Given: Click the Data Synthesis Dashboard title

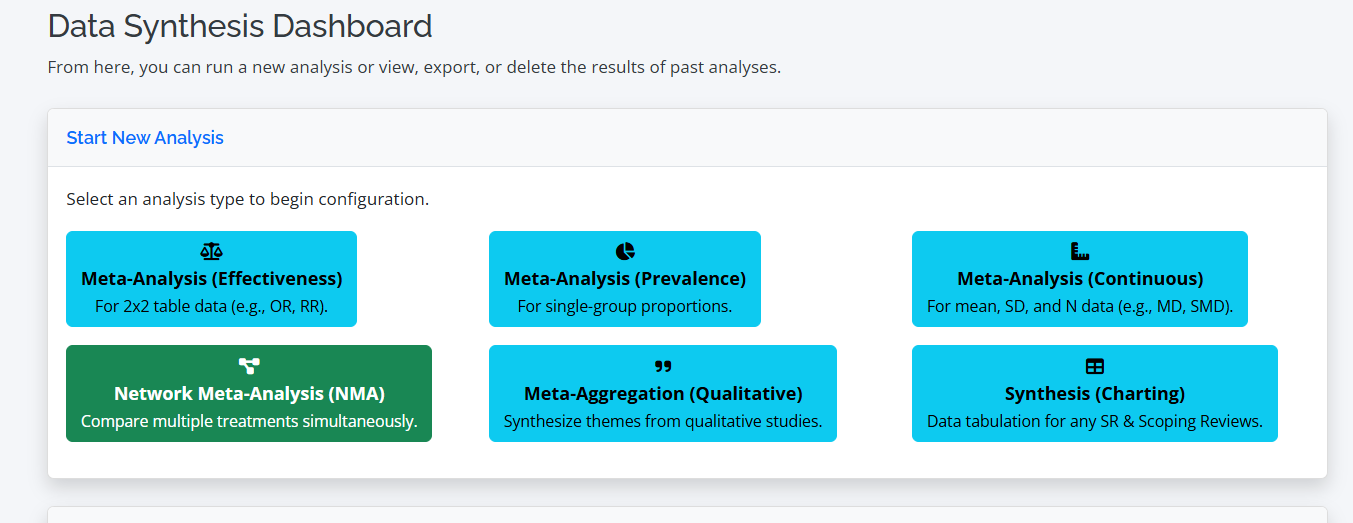Looking at the screenshot, I should [x=240, y=26].
